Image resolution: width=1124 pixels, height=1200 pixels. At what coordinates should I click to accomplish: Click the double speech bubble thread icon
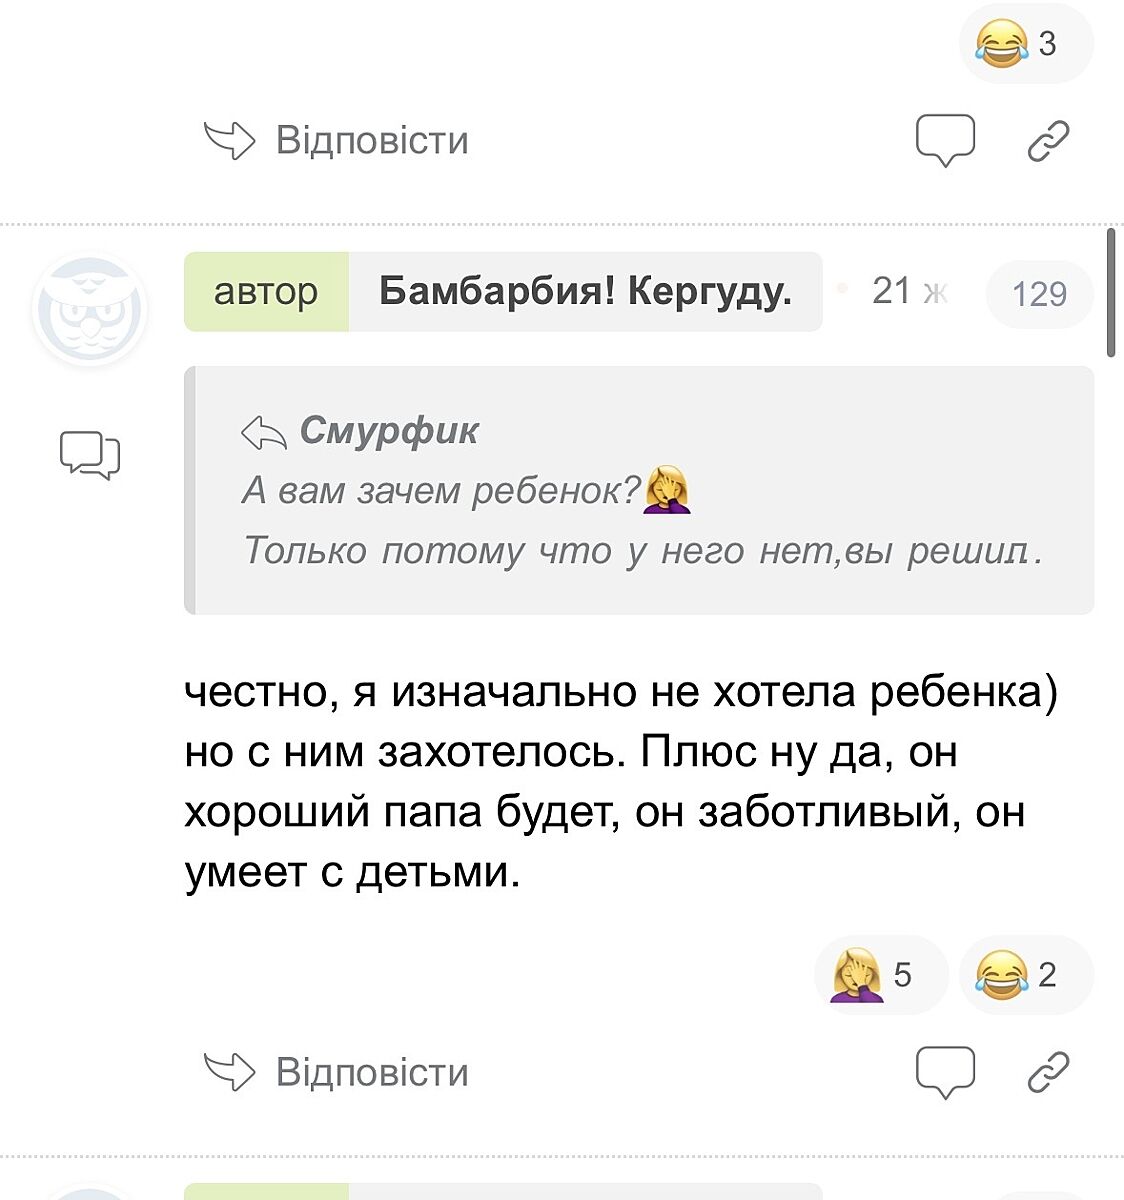pos(90,455)
